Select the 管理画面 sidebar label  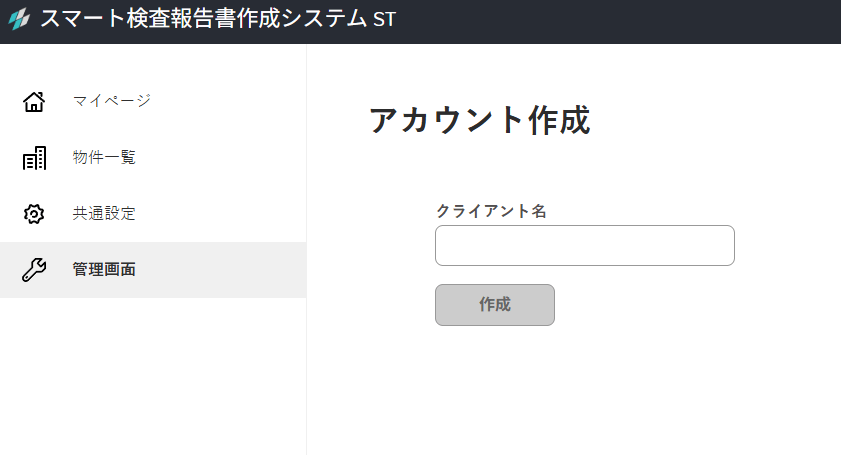104,270
